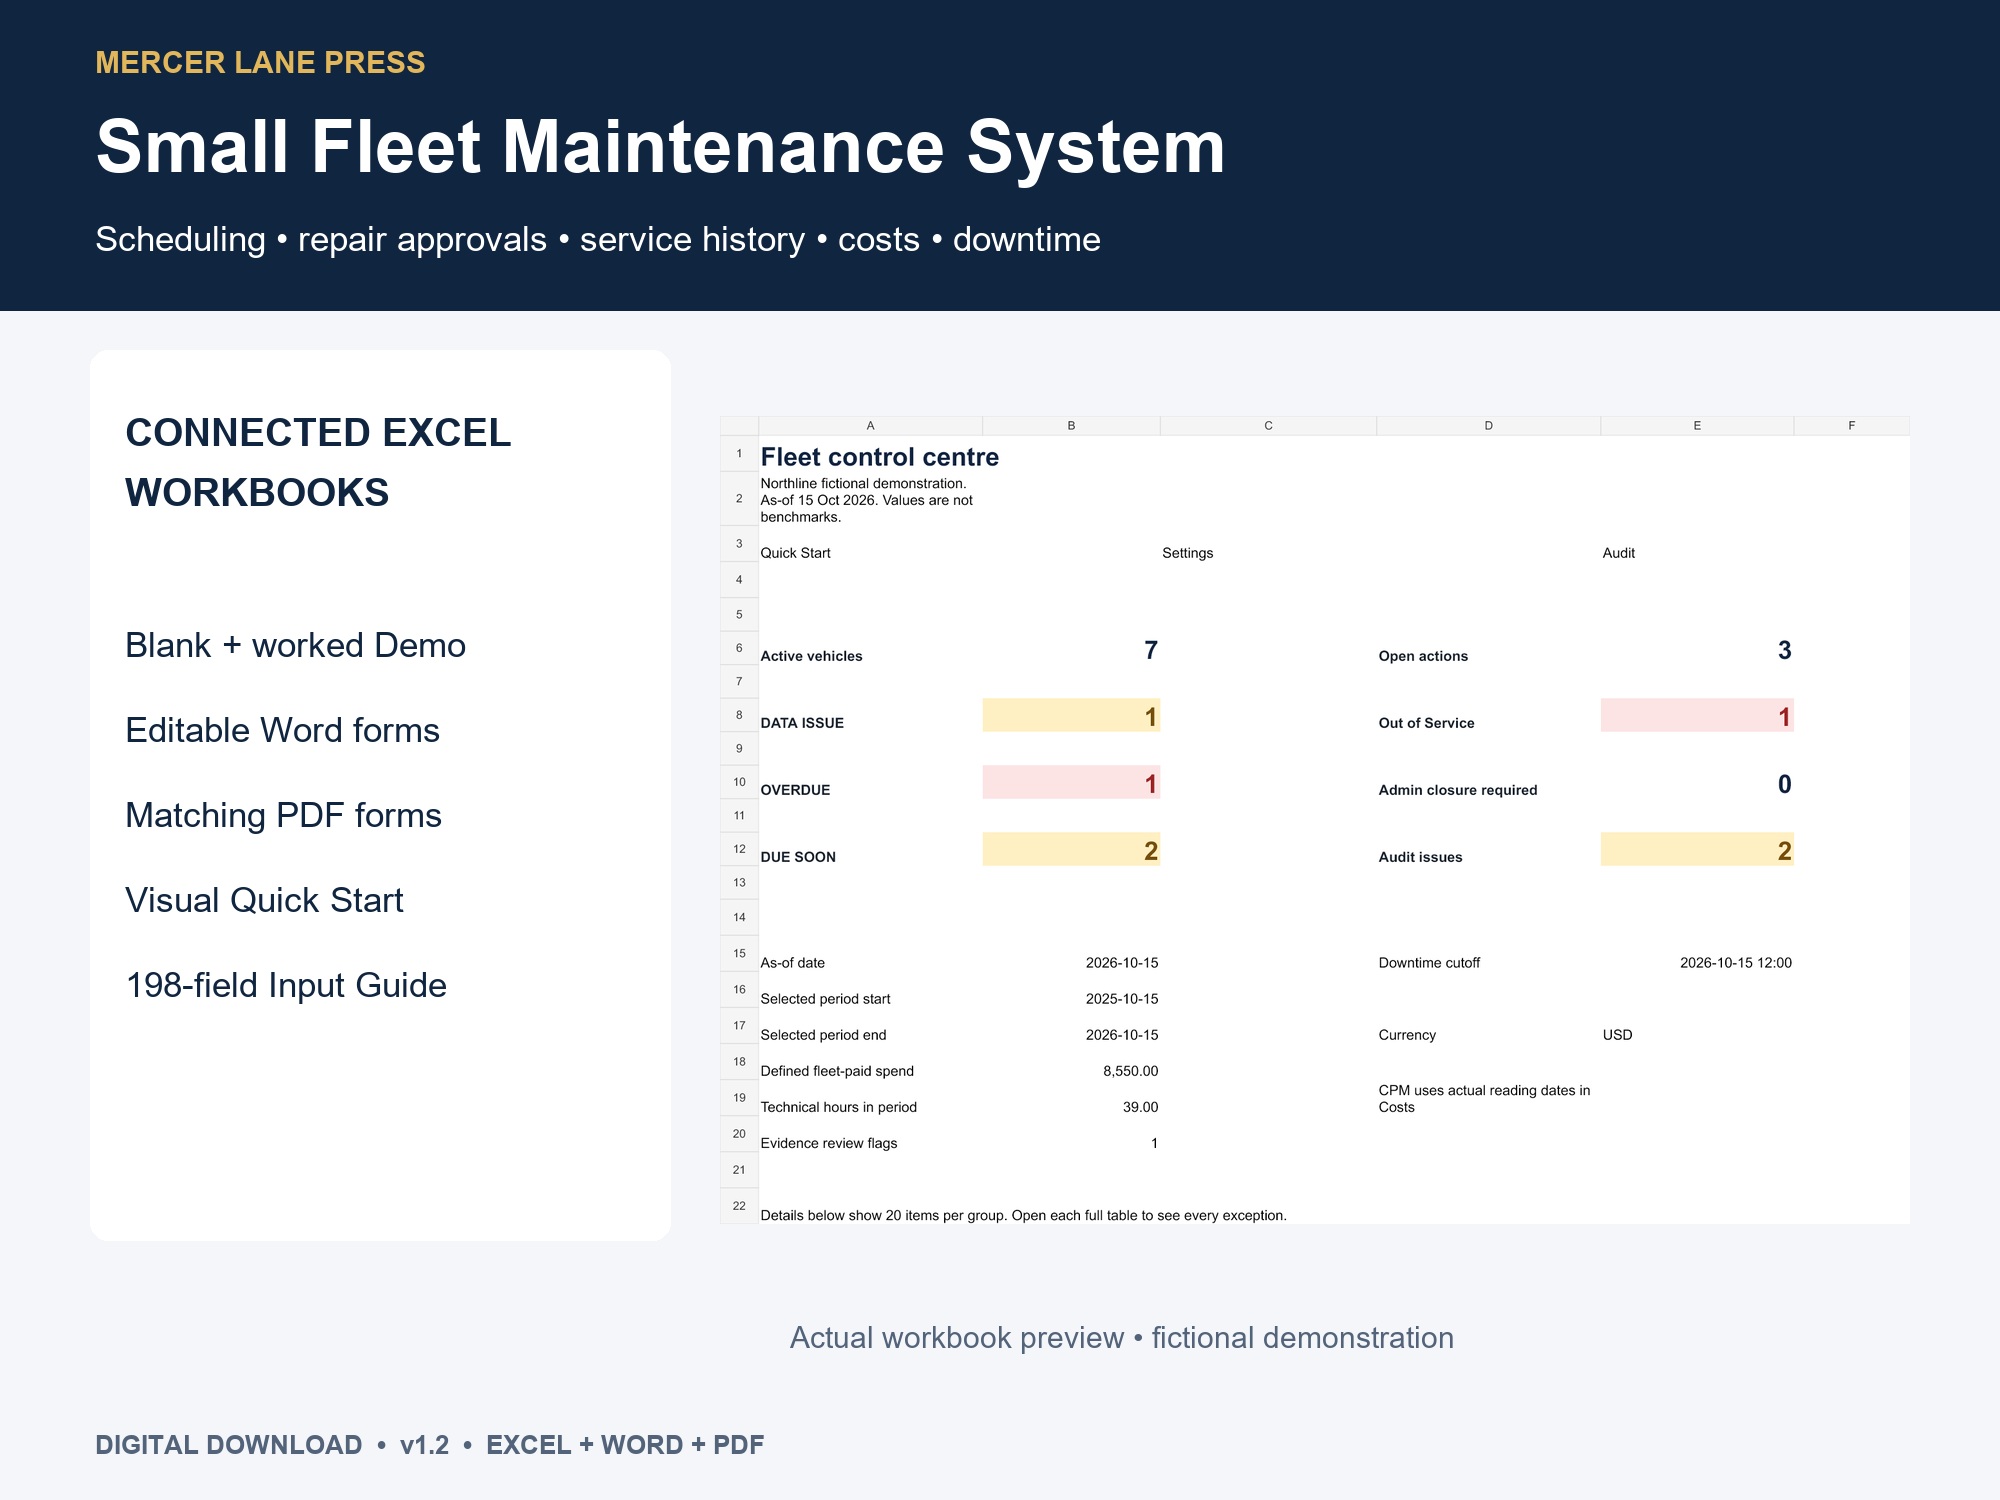Click the MERCER LANE PRESS brand text
2000x1500 pixels.
pos(260,62)
